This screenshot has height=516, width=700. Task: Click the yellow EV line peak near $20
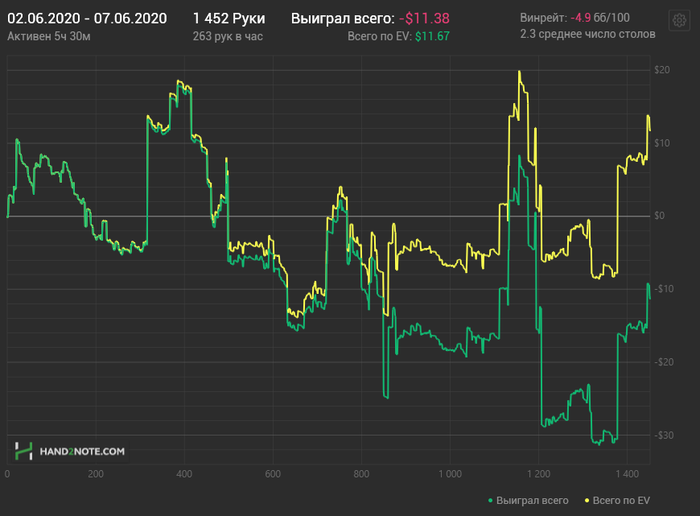tap(519, 71)
